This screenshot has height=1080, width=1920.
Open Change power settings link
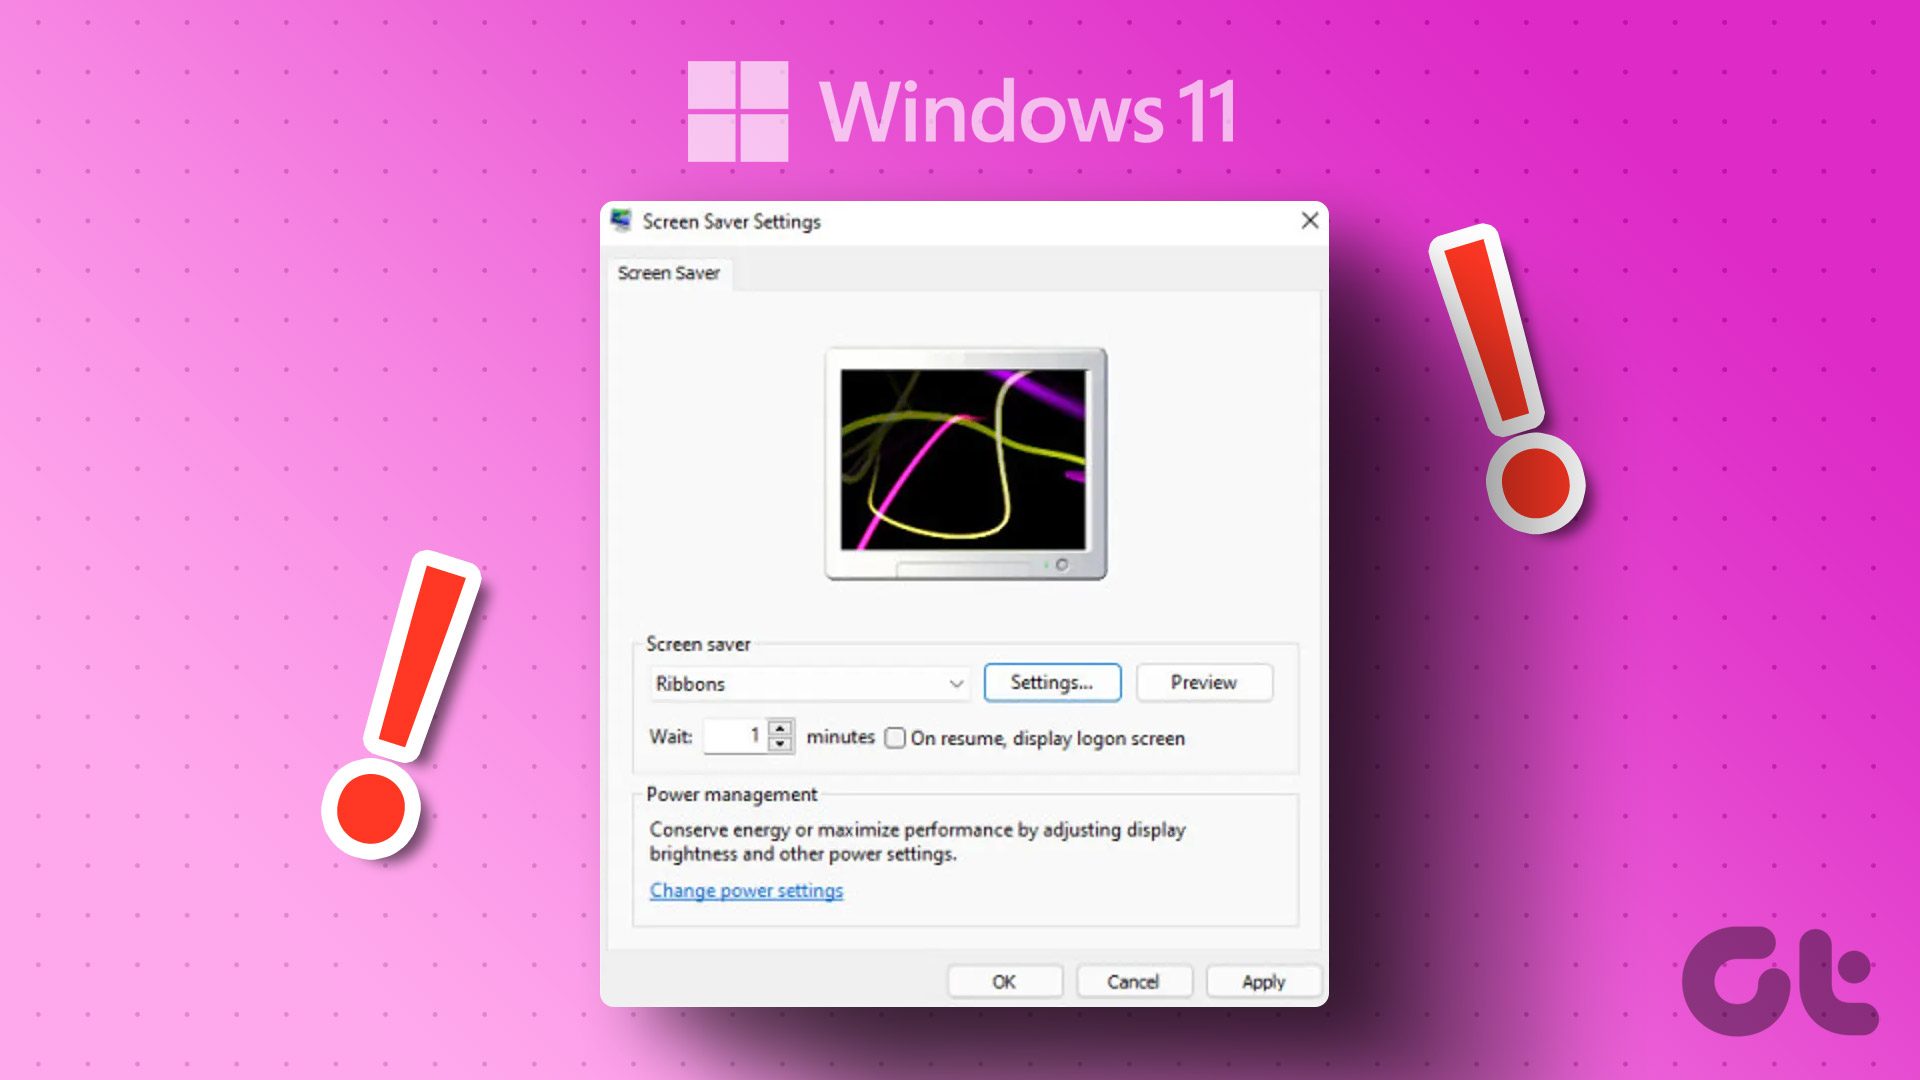pos(746,890)
